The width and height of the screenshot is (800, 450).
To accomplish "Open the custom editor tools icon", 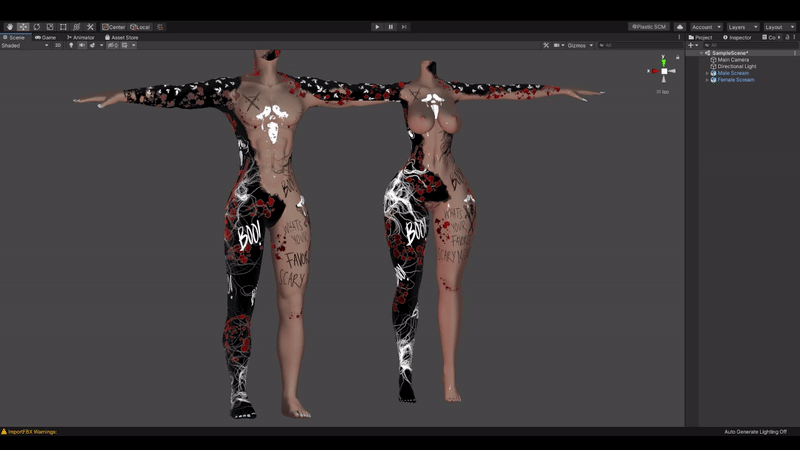I will pyautogui.click(x=90, y=27).
